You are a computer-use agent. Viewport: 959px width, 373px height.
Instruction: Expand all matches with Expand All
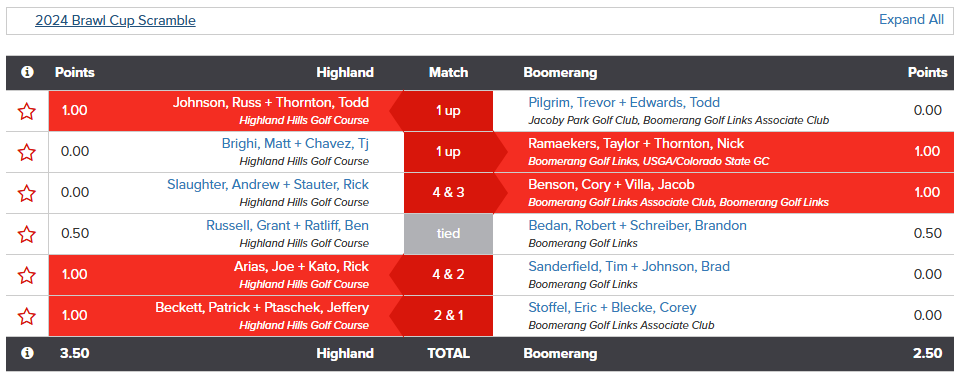click(911, 20)
